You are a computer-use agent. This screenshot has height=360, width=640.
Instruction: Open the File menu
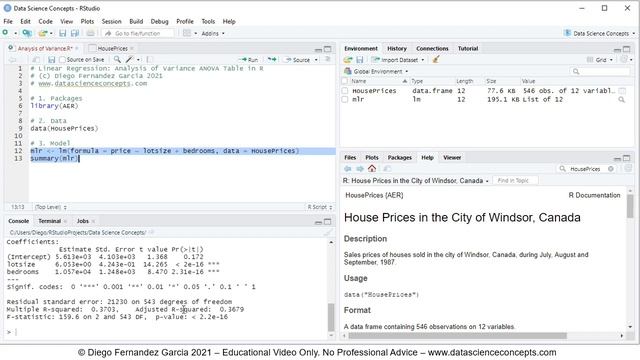click(8, 21)
